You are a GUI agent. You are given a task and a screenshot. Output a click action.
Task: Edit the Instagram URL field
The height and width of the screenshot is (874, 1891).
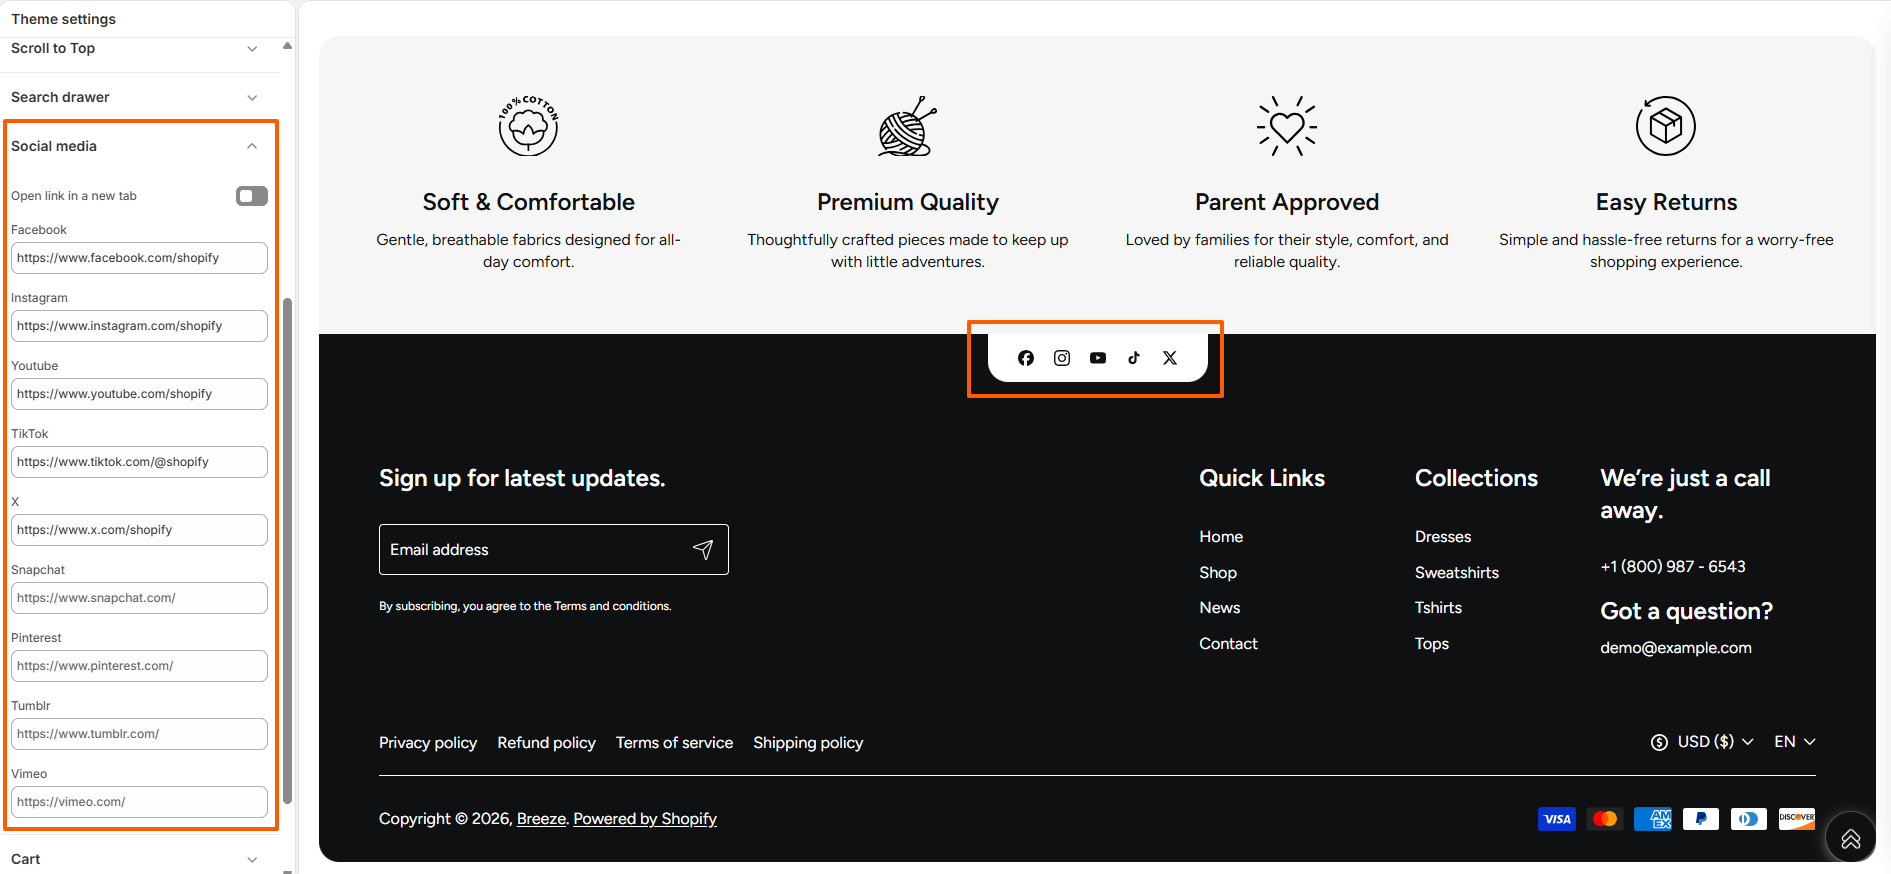139,326
